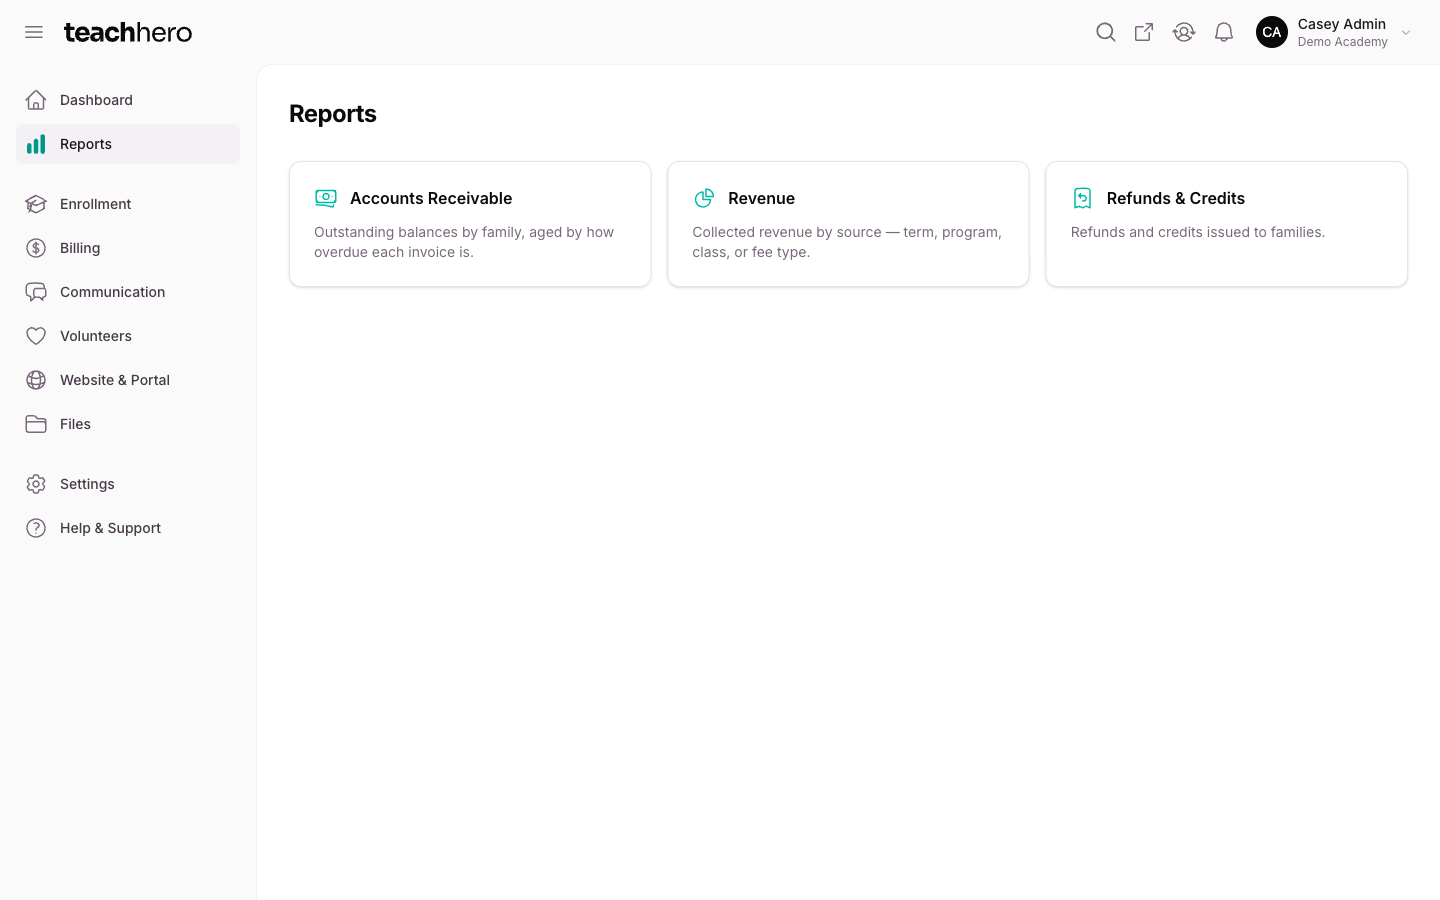This screenshot has height=900, width=1440.
Task: Click the Settings gear icon
Action: click(36, 484)
